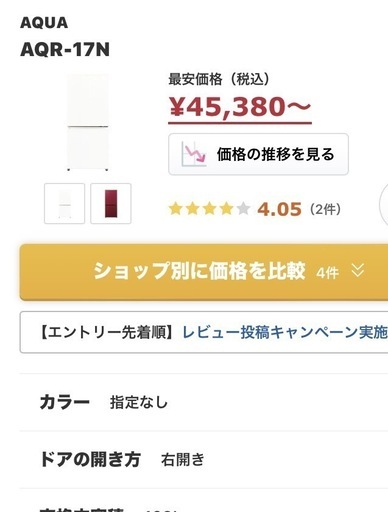The width and height of the screenshot is (388, 512).
Task: Select the ドアの開き方 右開き row
Action: (x=204, y=459)
